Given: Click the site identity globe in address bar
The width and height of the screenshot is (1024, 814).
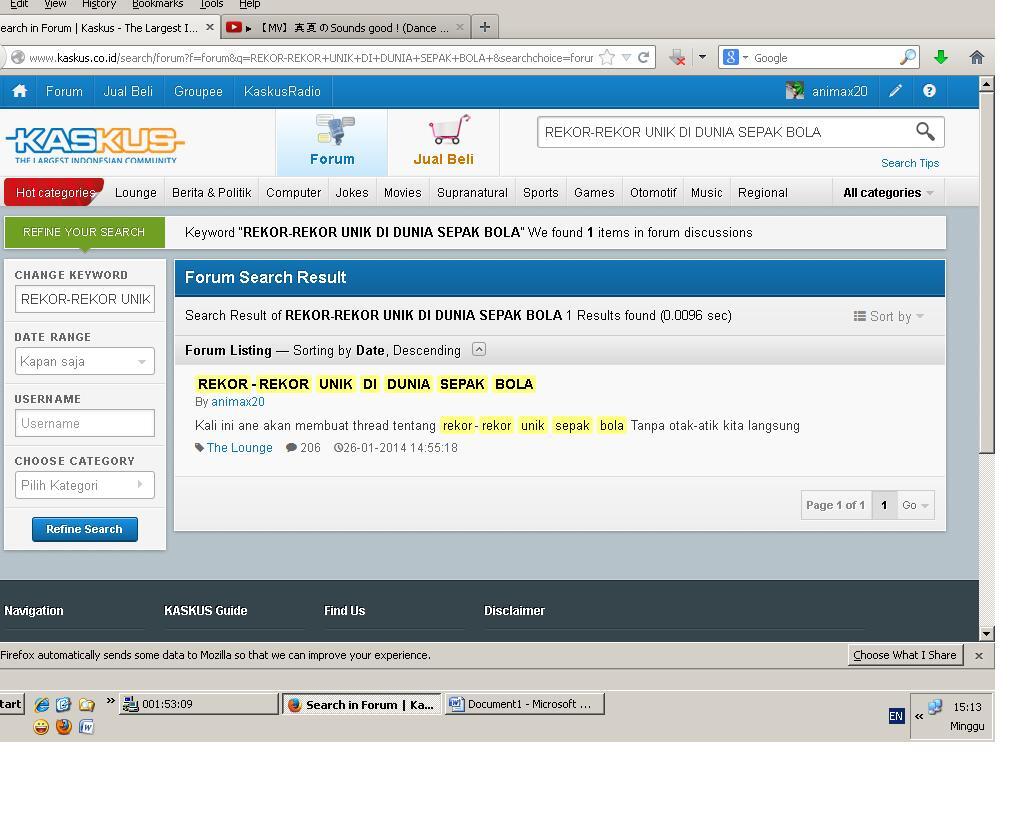Looking at the screenshot, I should 18,57.
